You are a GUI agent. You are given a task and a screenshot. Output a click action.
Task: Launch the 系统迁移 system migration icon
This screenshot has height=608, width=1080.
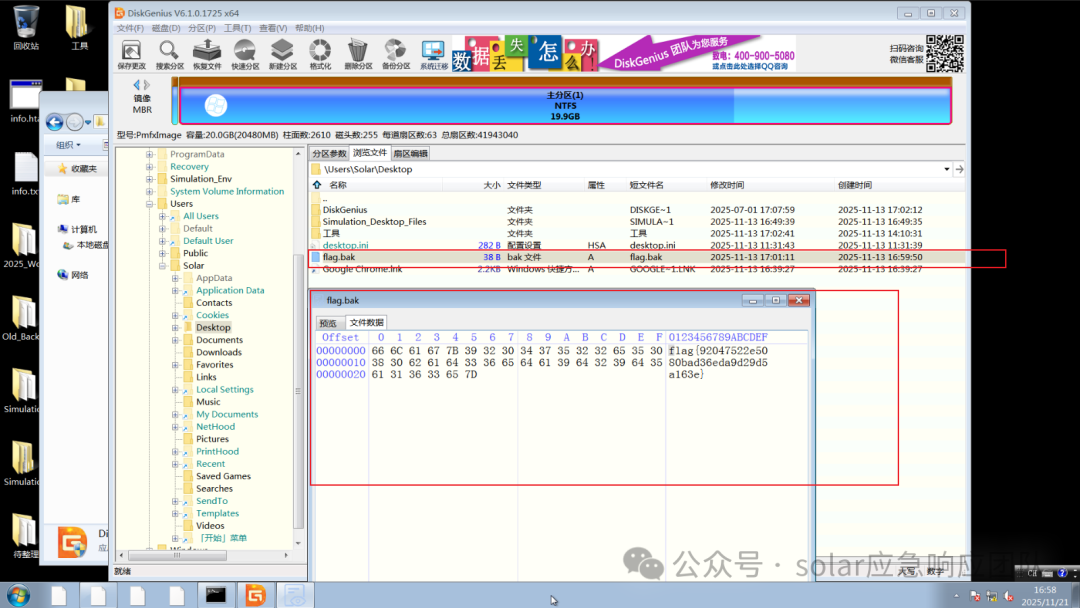click(433, 54)
